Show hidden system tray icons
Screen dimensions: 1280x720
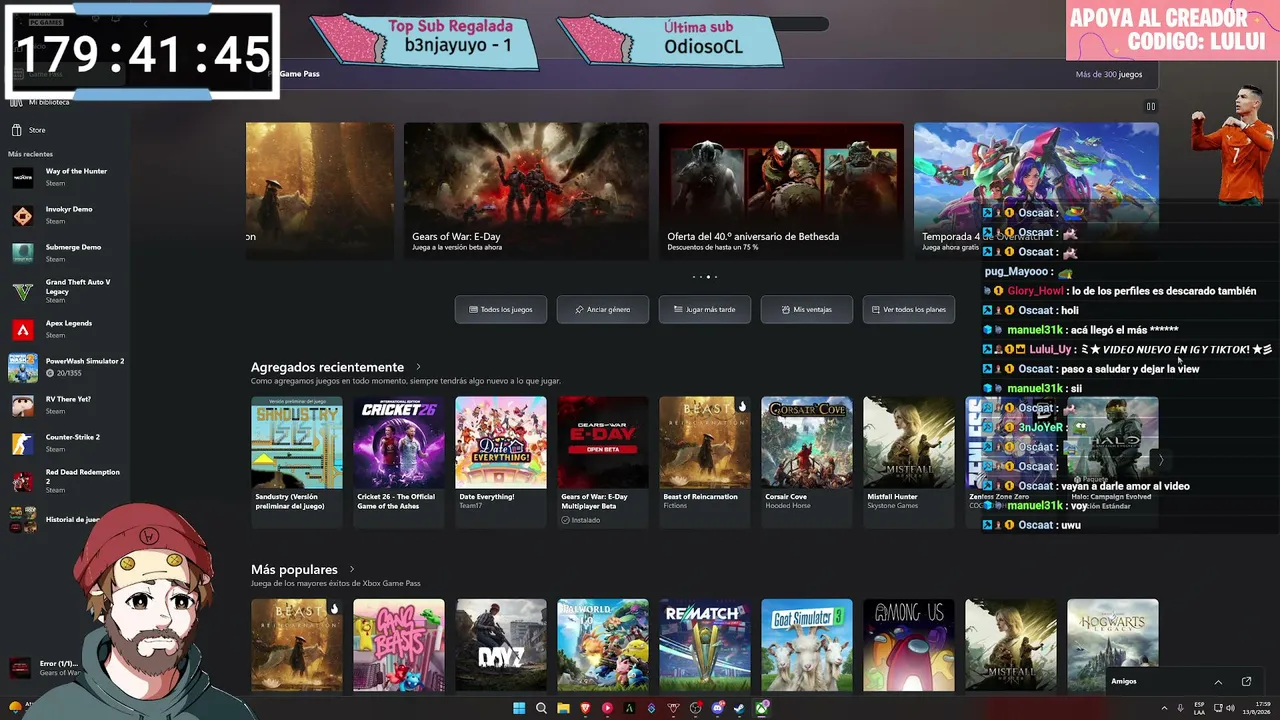(1165, 708)
